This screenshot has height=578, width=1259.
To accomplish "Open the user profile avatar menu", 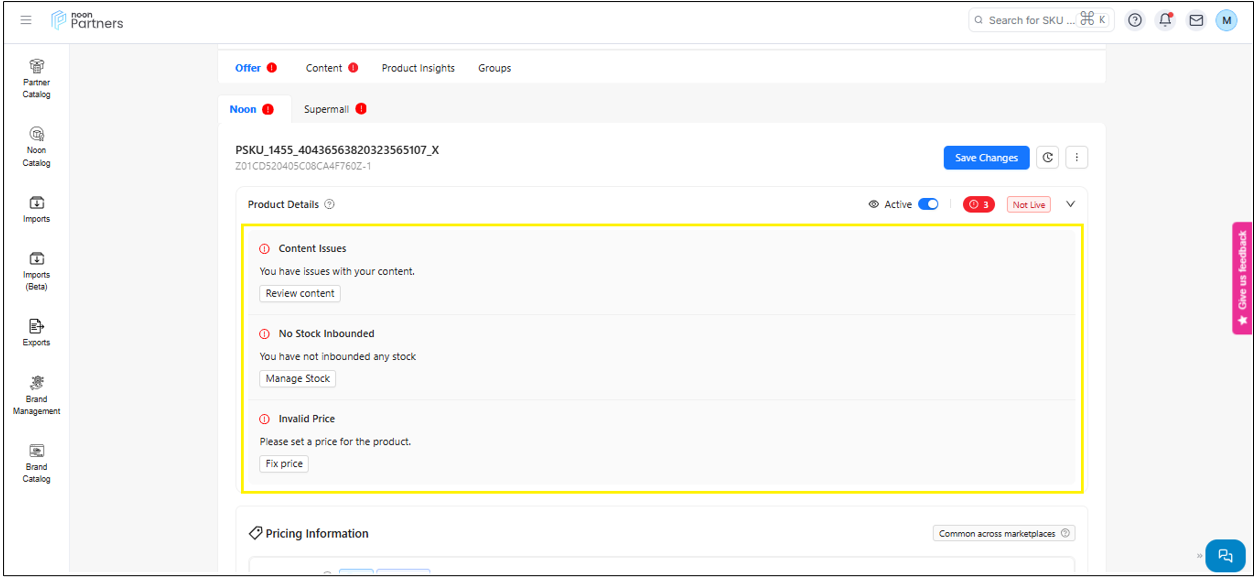I will [x=1226, y=20].
